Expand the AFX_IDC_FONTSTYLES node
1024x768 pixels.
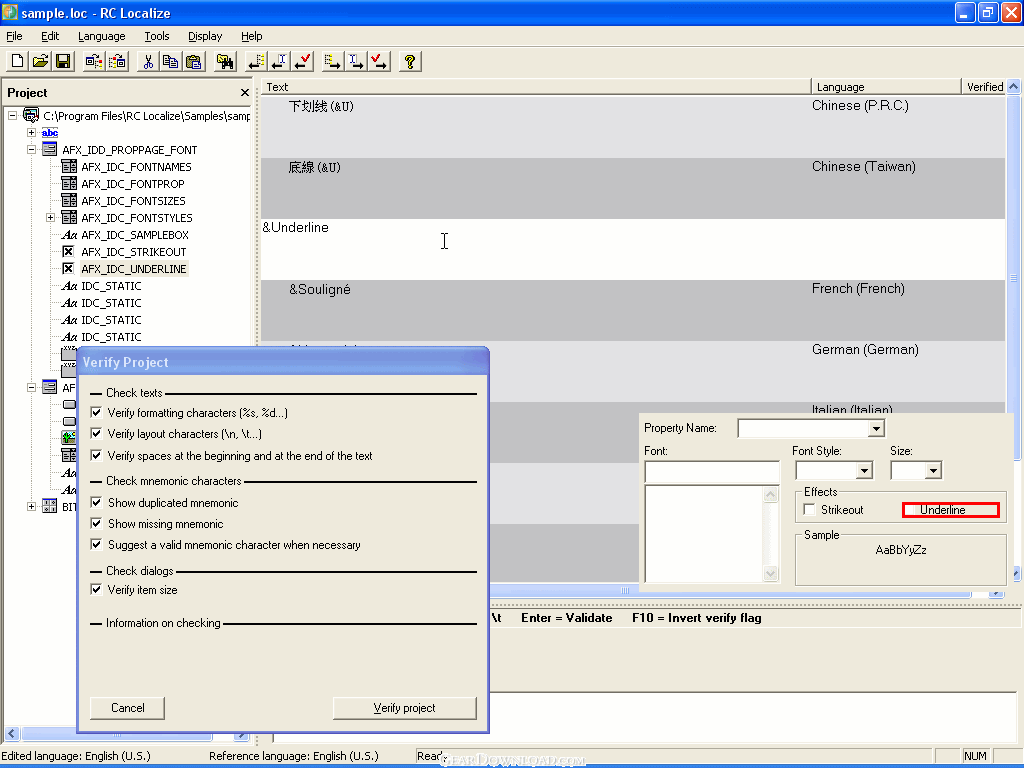(x=50, y=217)
